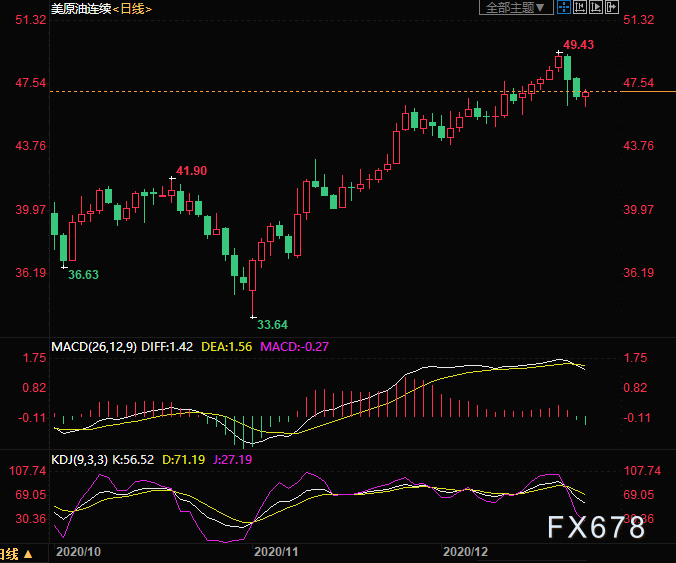Image resolution: width=676 pixels, height=563 pixels.
Task: Click the 2020/12 date axis label
Action: tap(465, 551)
